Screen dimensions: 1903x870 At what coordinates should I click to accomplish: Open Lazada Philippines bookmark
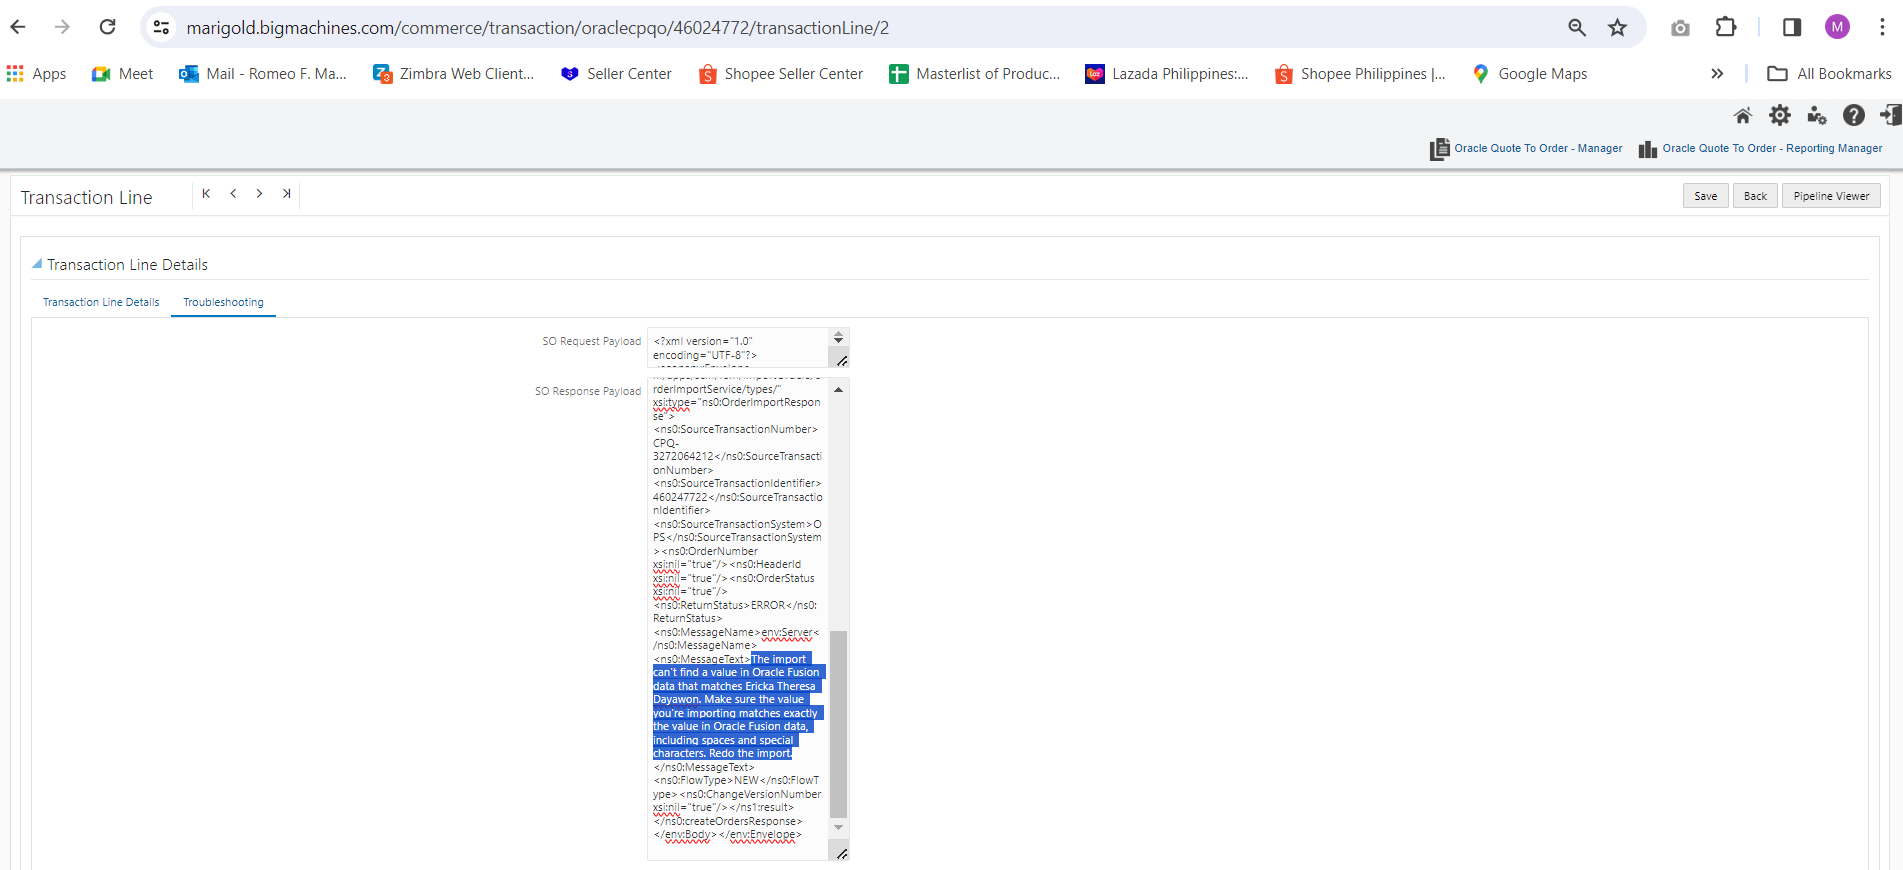(1167, 74)
